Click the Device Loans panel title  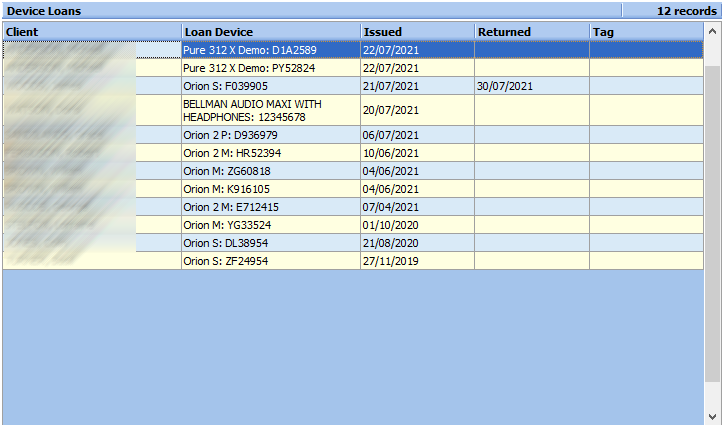click(44, 11)
